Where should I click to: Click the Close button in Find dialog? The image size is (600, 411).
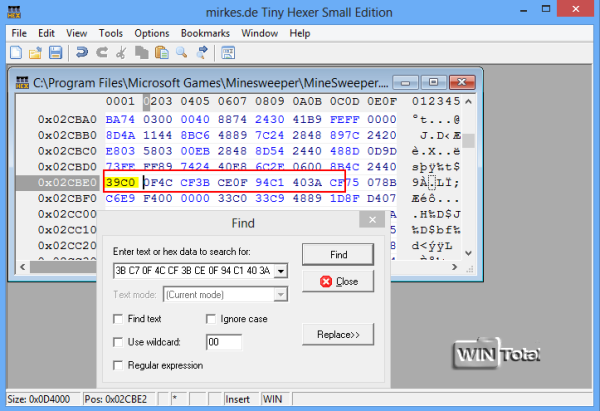[338, 281]
